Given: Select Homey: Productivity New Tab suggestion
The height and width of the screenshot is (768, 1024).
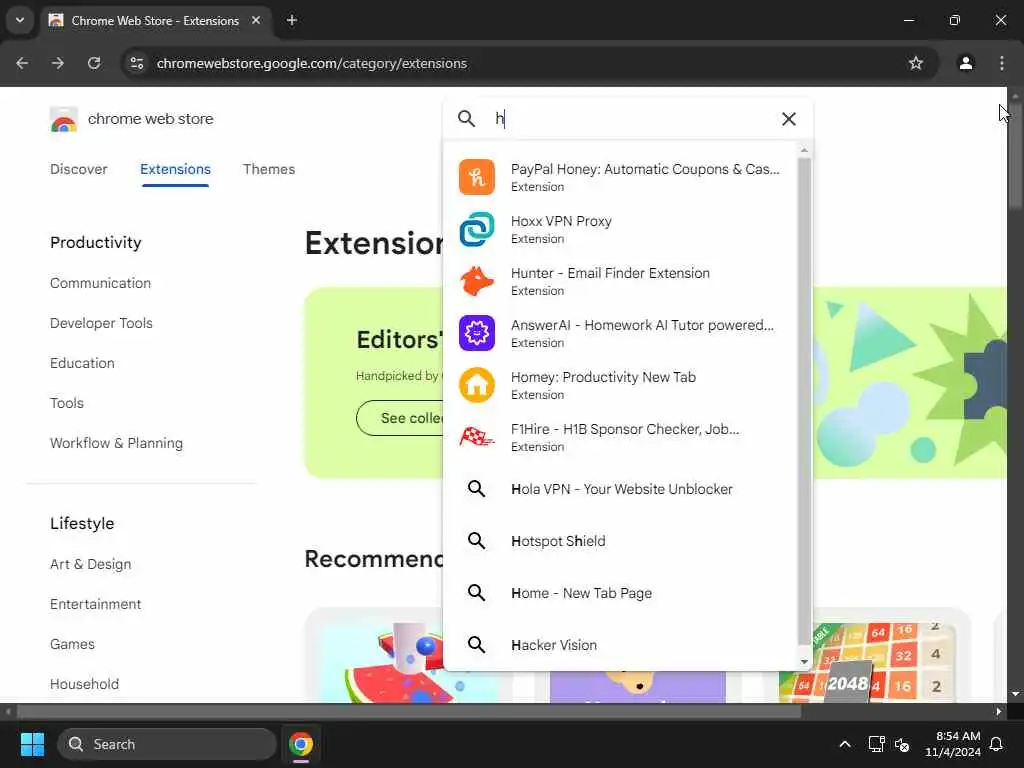Looking at the screenshot, I should click(x=620, y=385).
